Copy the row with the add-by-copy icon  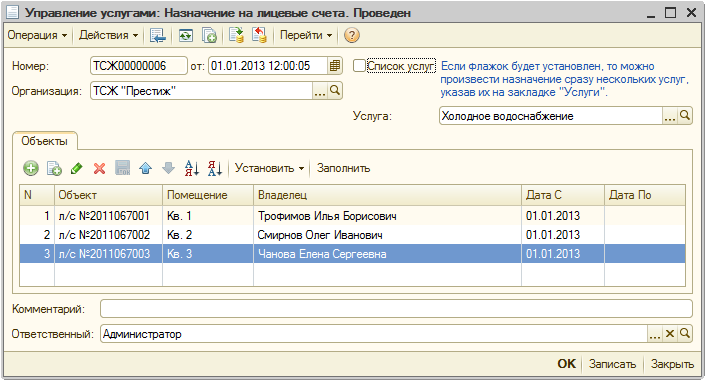point(54,169)
